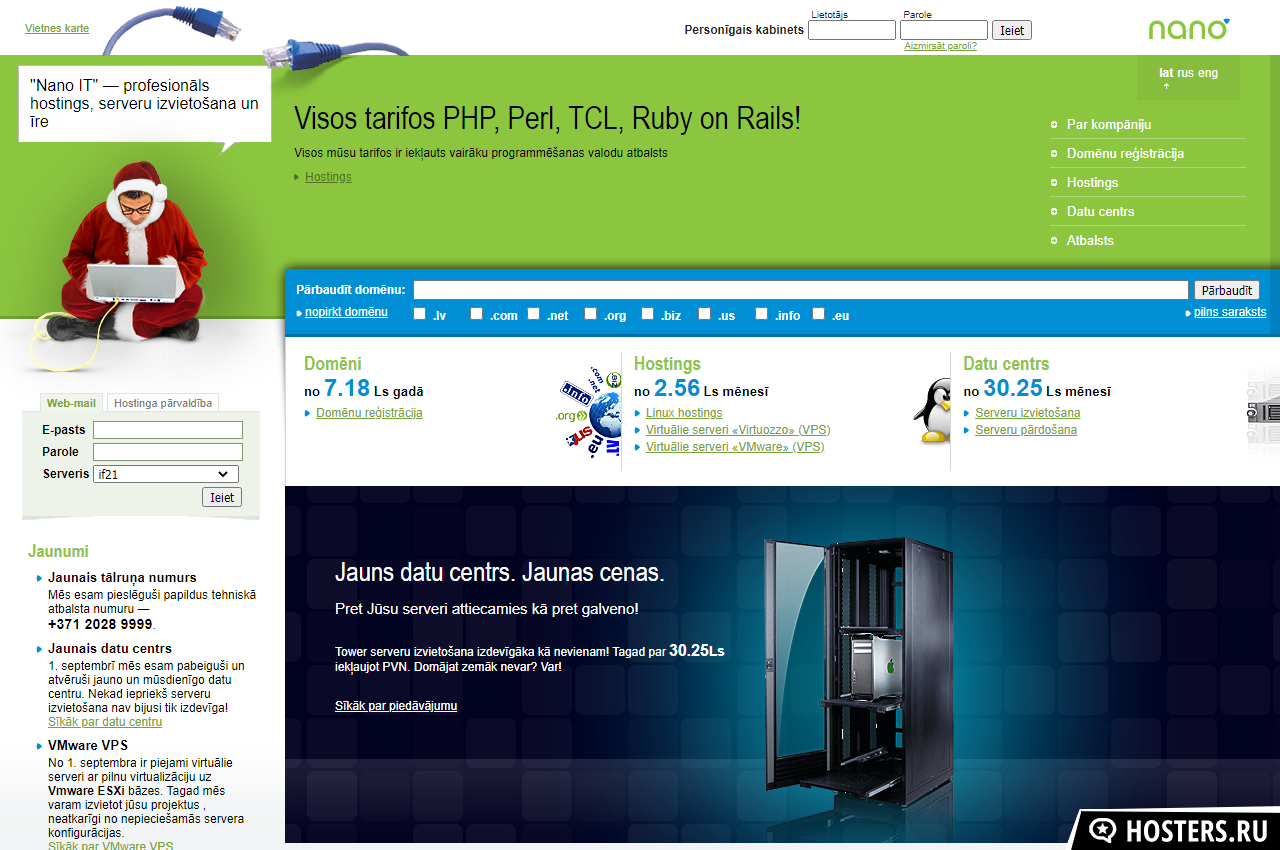Image resolution: width=1280 pixels, height=850 pixels.
Task: Open Domēnu reģistrācija link in Domēni section
Action: (369, 413)
